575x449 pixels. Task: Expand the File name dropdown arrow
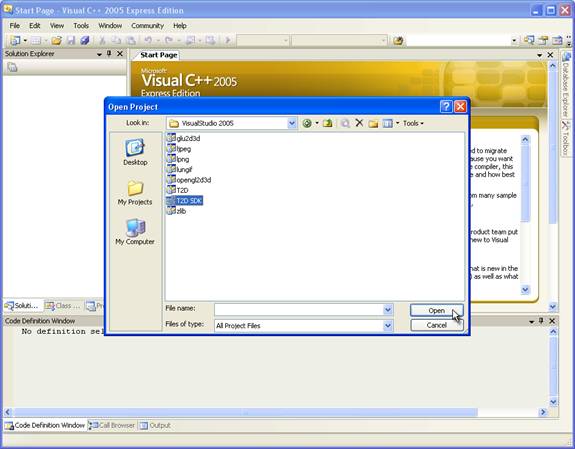(x=388, y=310)
